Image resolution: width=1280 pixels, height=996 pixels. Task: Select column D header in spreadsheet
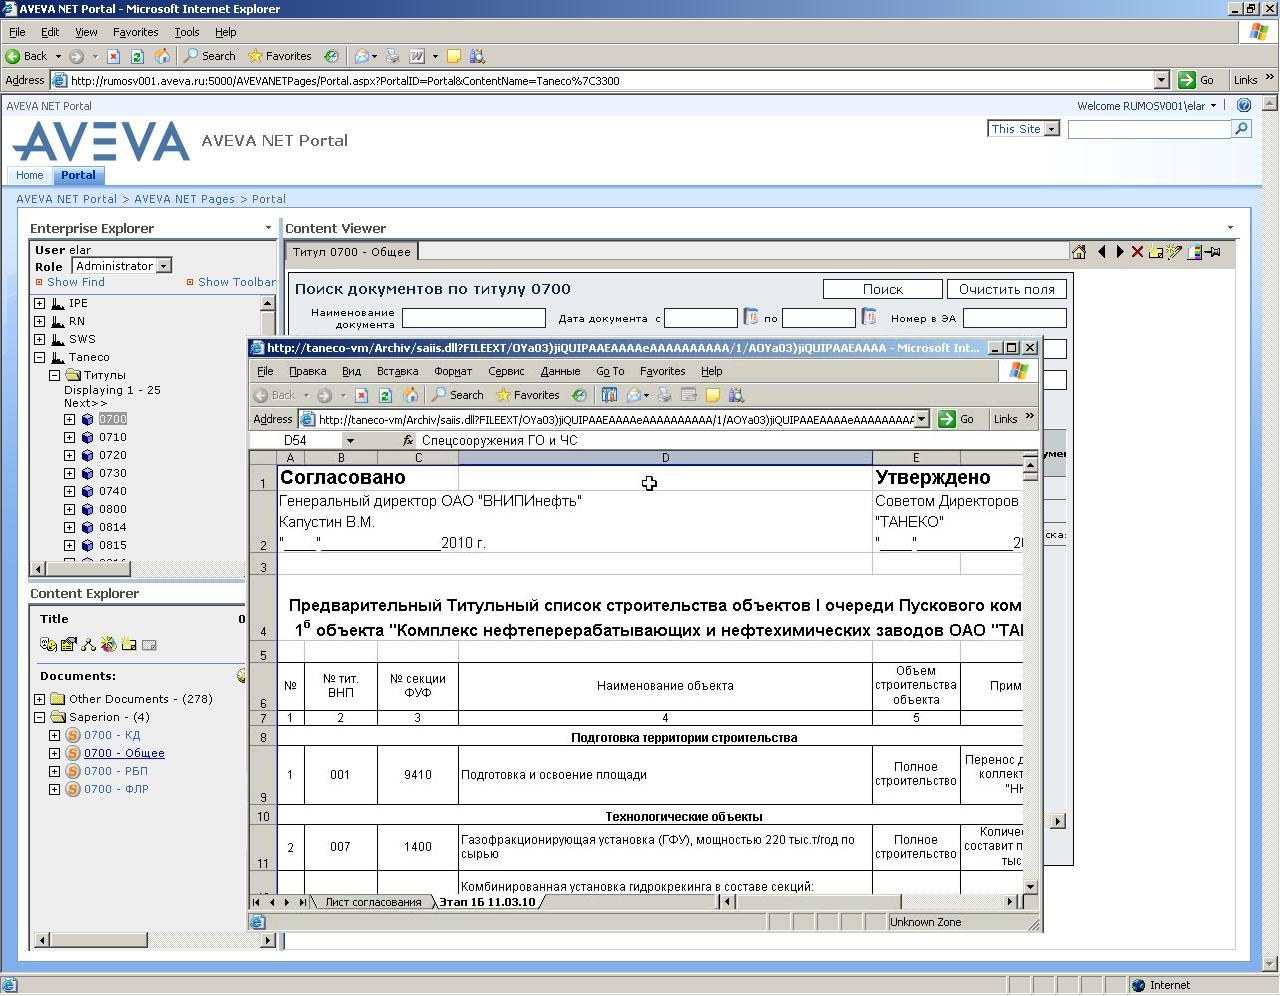(665, 458)
